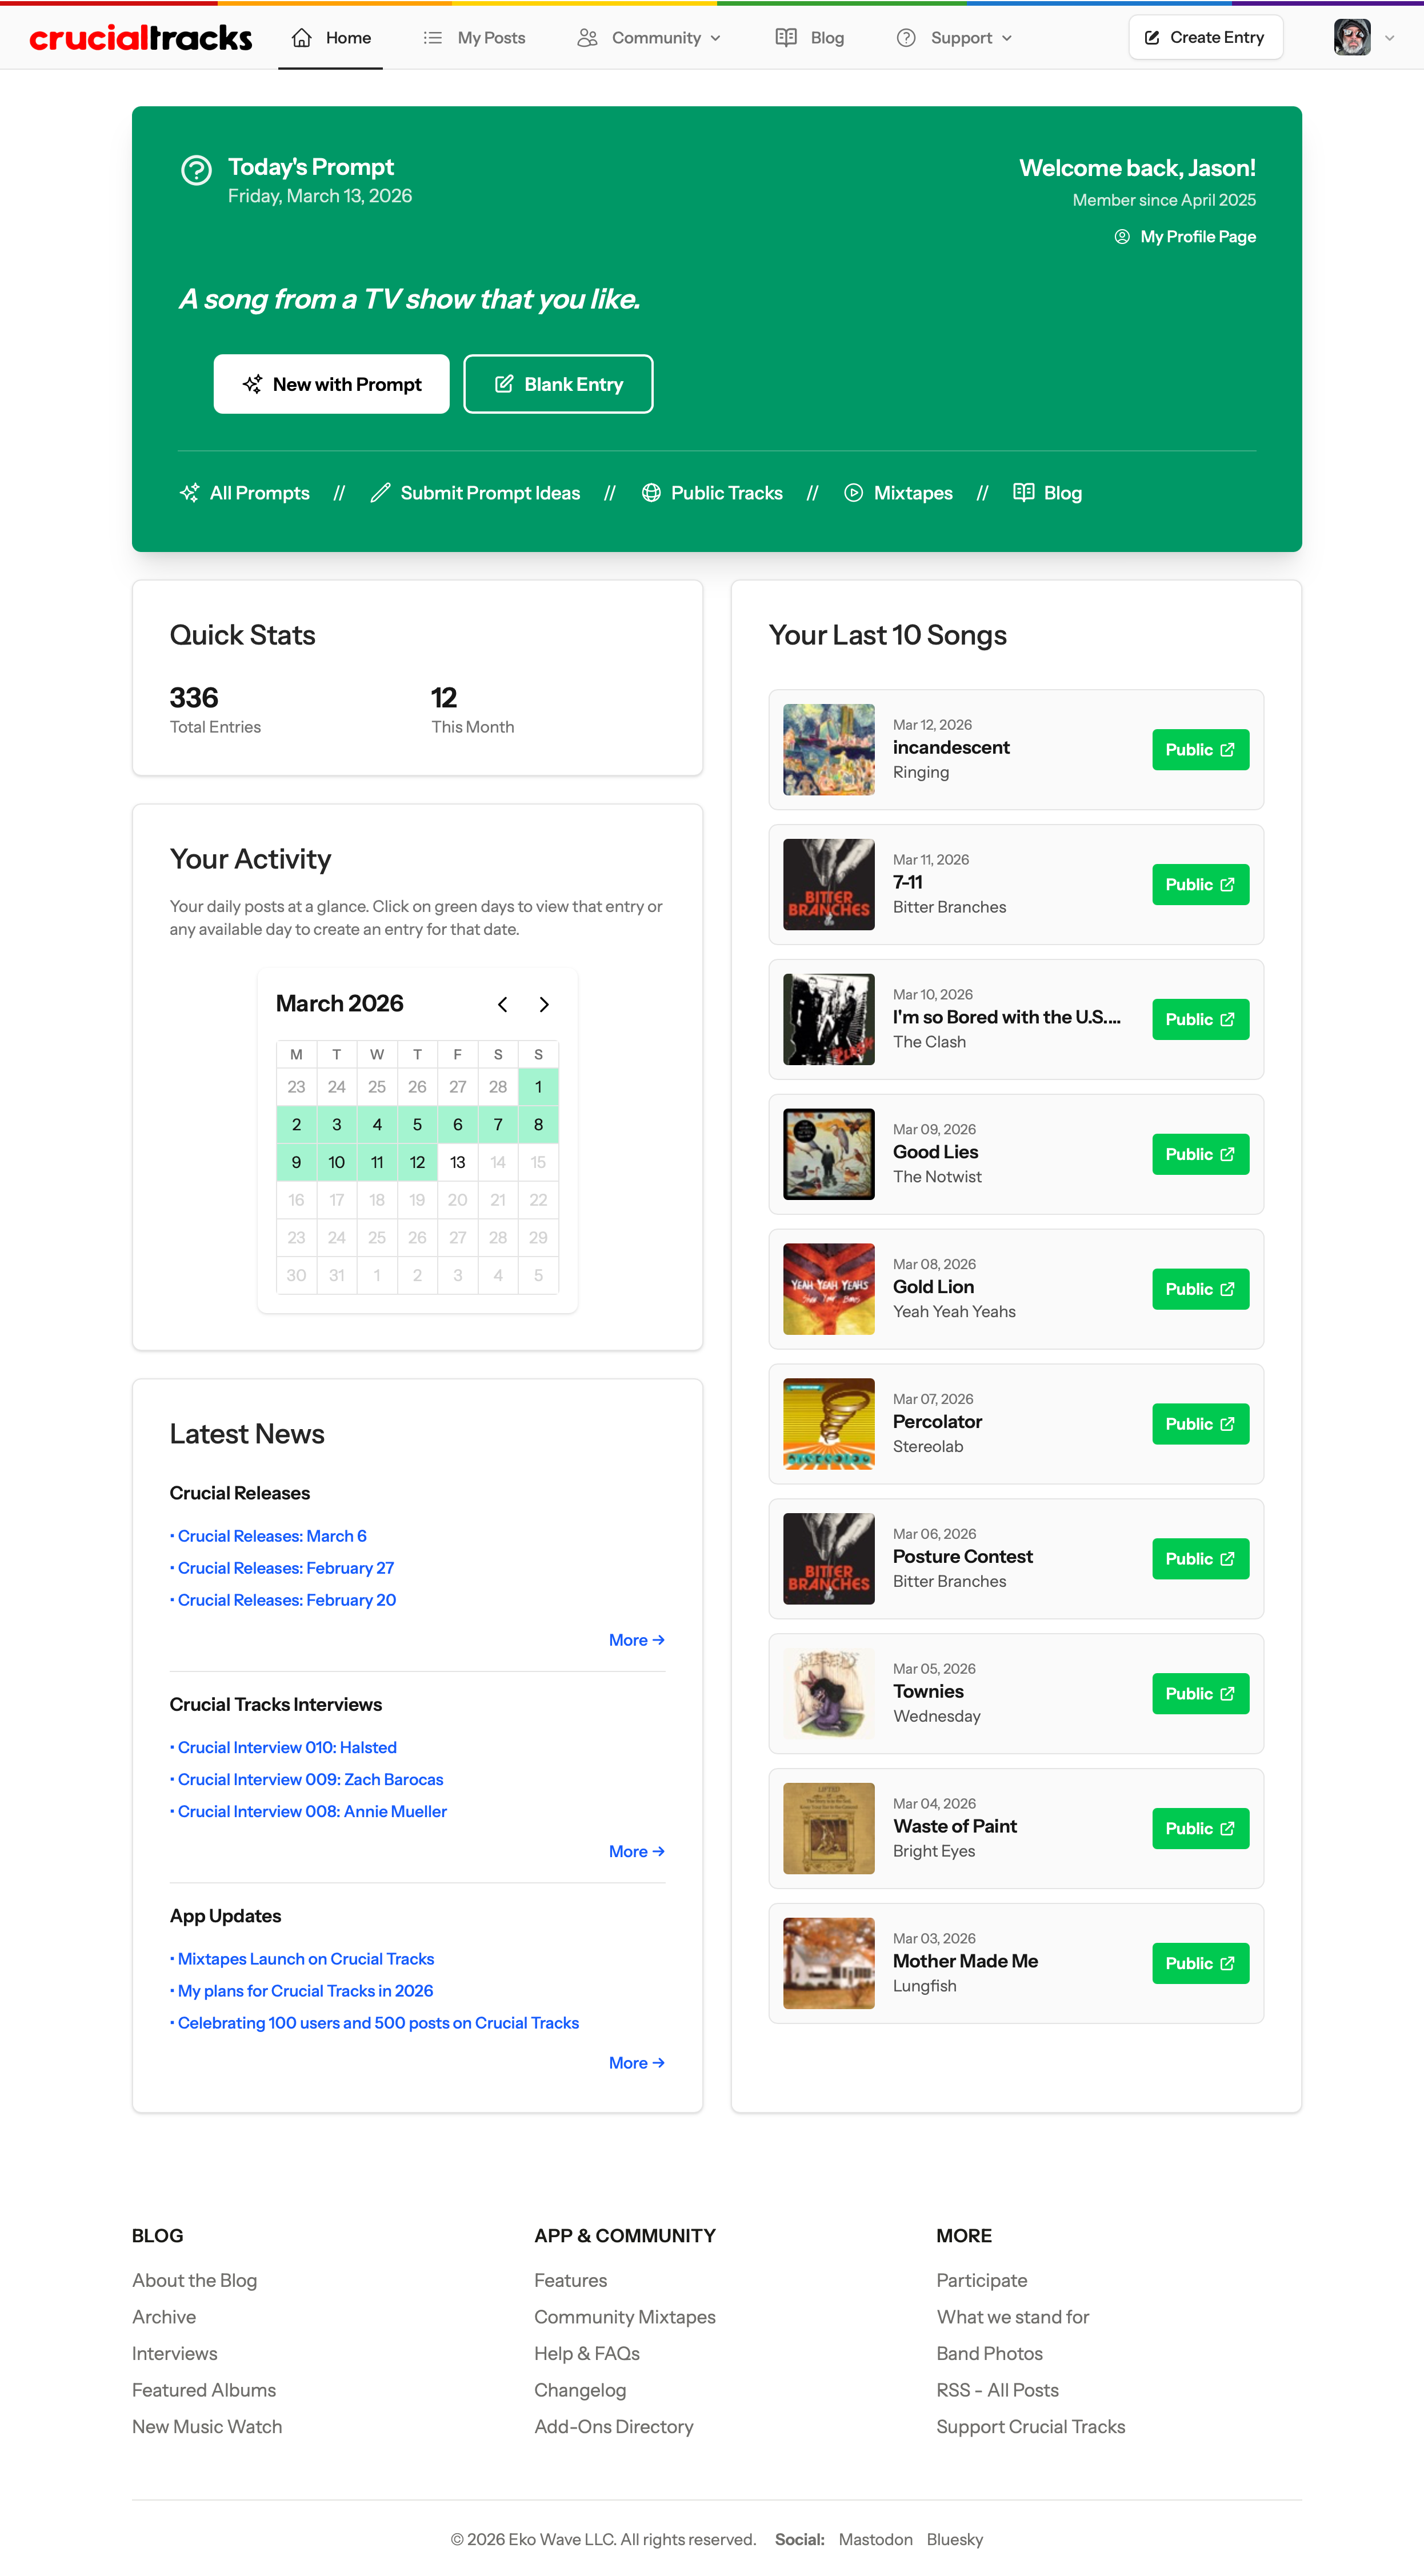Click the Submit Prompt Ideas pencil icon
This screenshot has height=2576, width=1424.
click(379, 493)
